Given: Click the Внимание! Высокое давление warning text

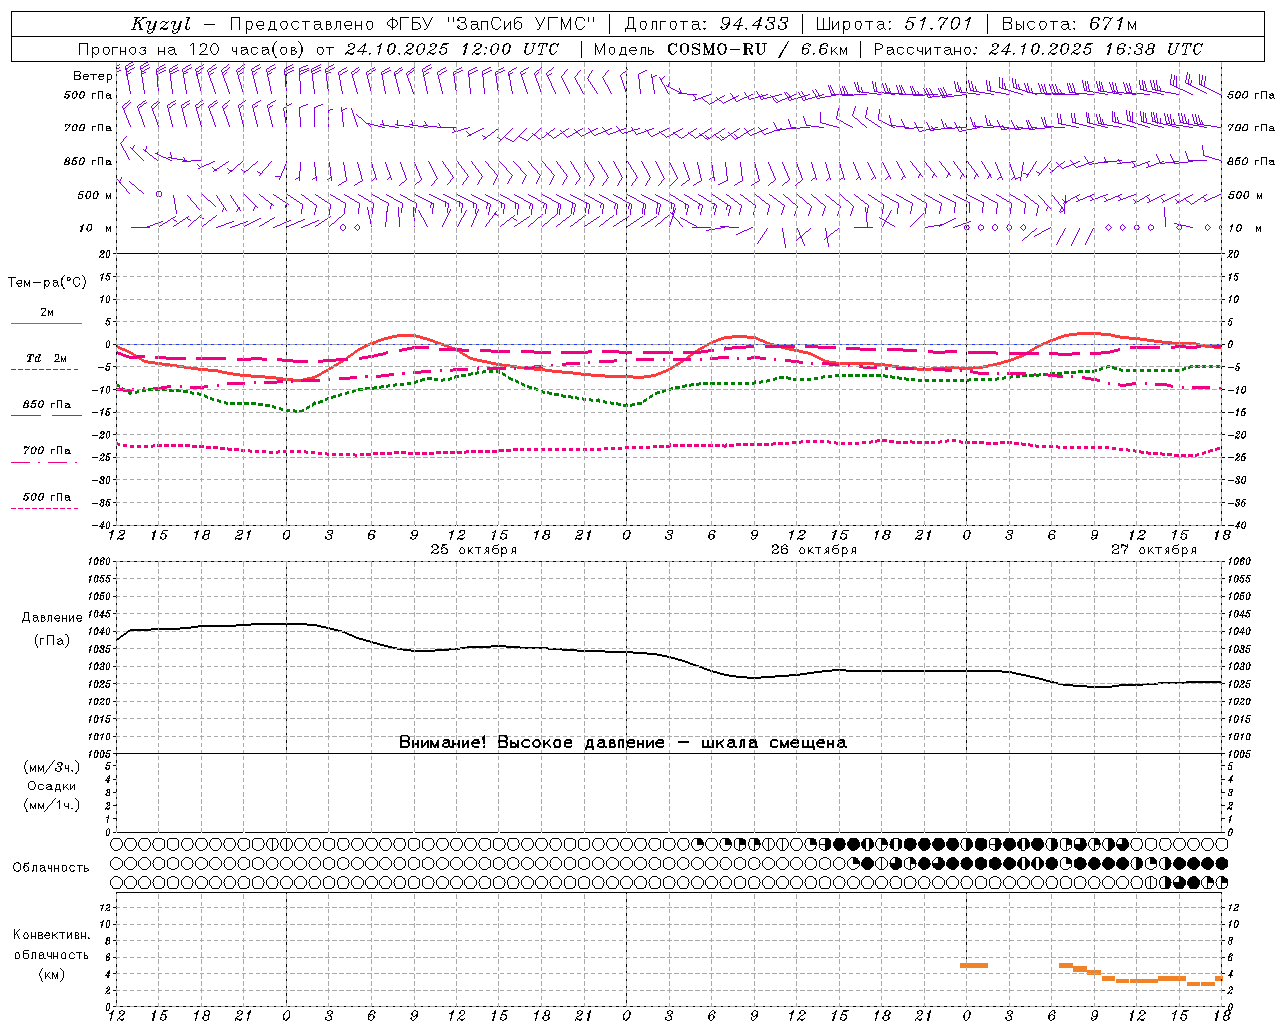Looking at the screenshot, I should coord(622,742).
